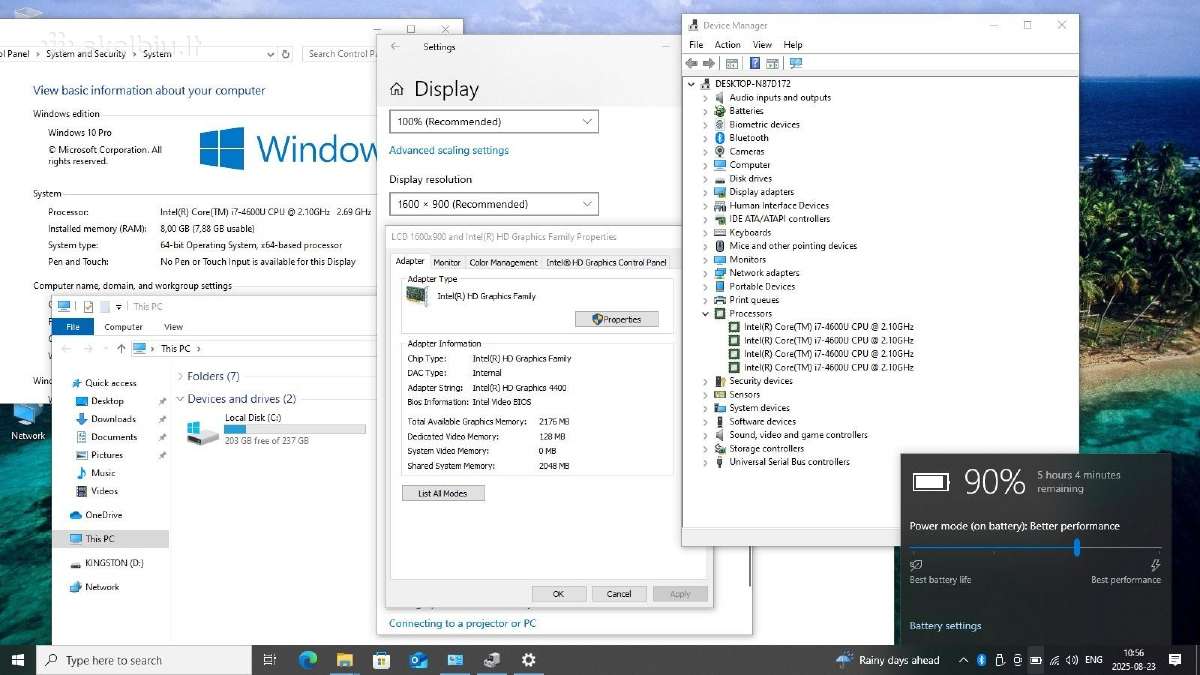The width and height of the screenshot is (1200, 675).
Task: Click the Settings gear on the taskbar
Action: [529, 660]
